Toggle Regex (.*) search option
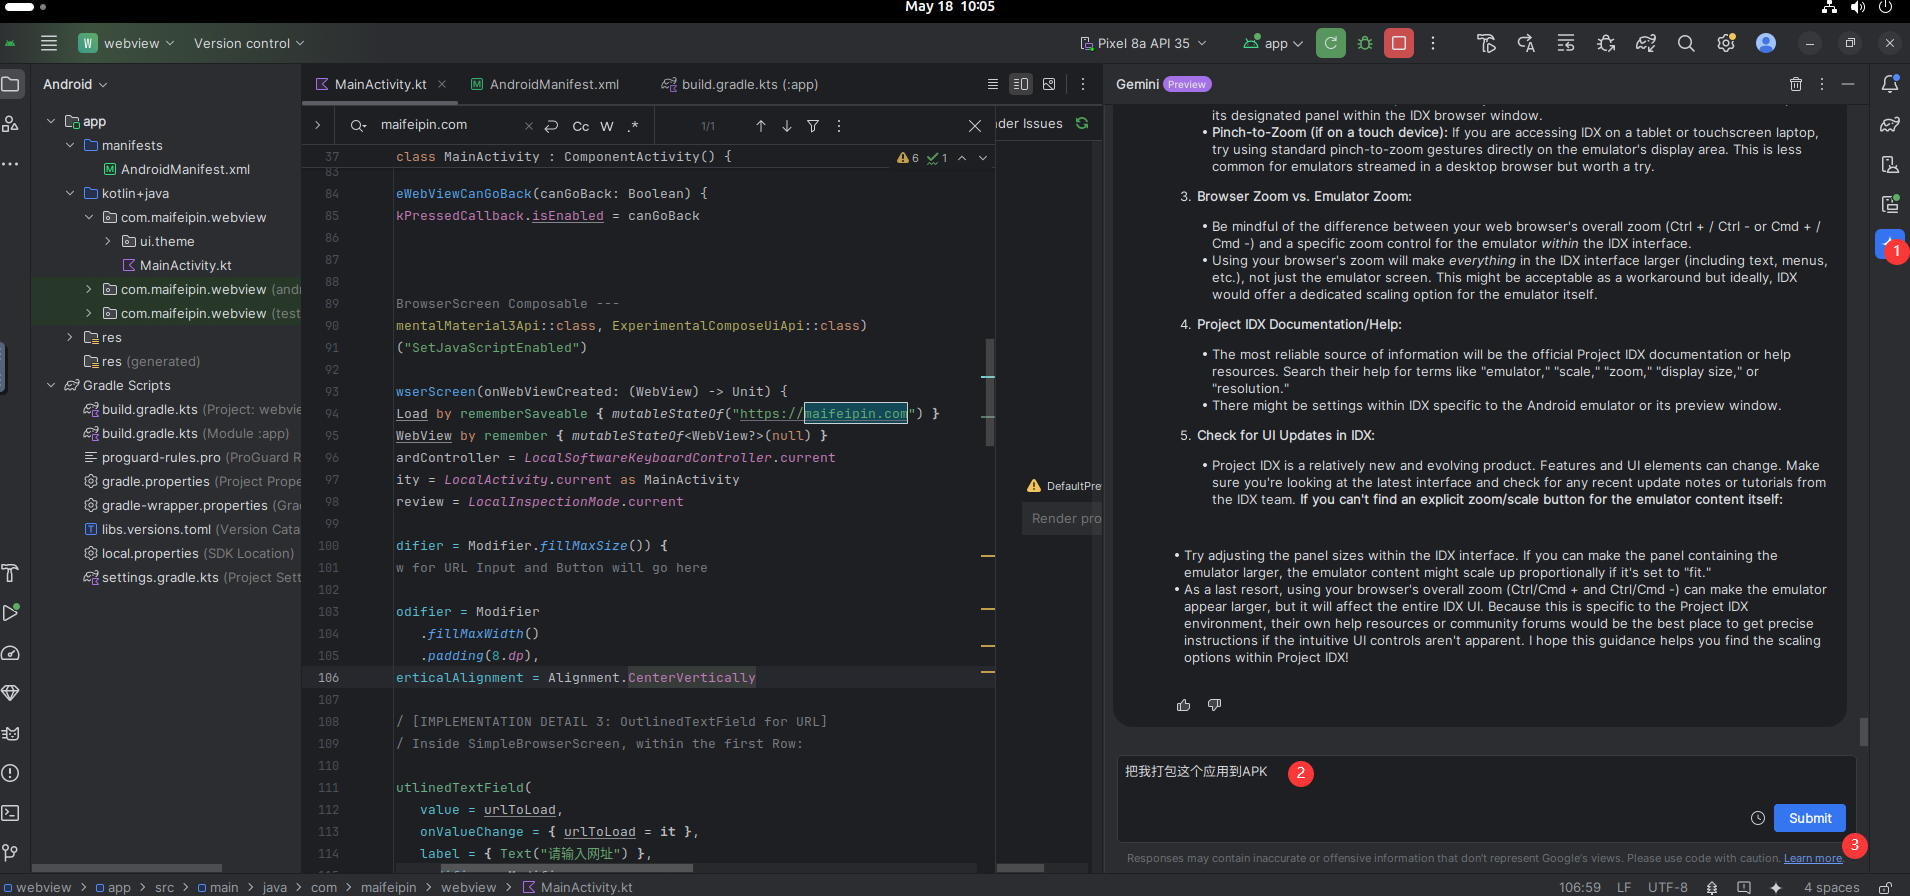The height and width of the screenshot is (896, 1910). 633,126
